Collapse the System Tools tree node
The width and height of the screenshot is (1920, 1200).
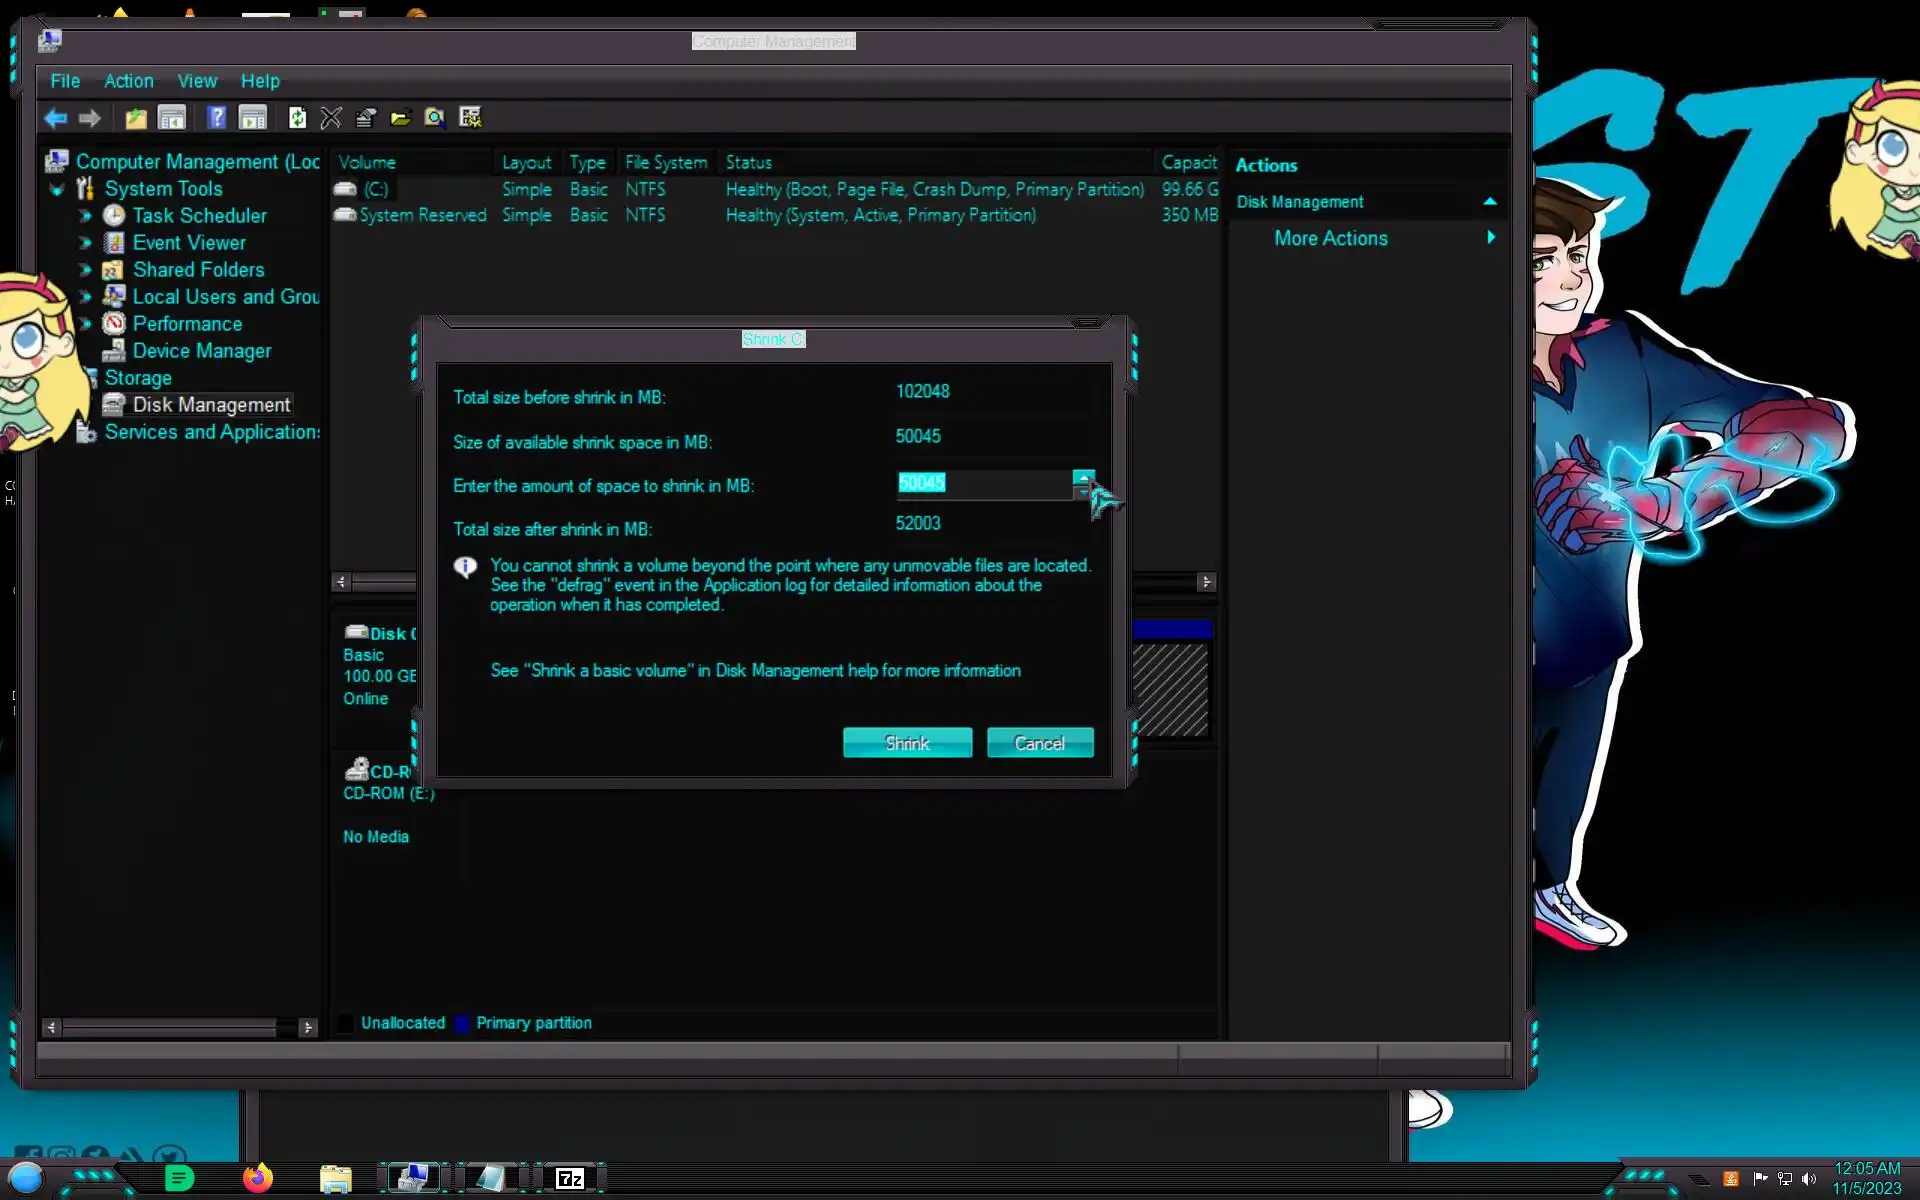pos(57,189)
